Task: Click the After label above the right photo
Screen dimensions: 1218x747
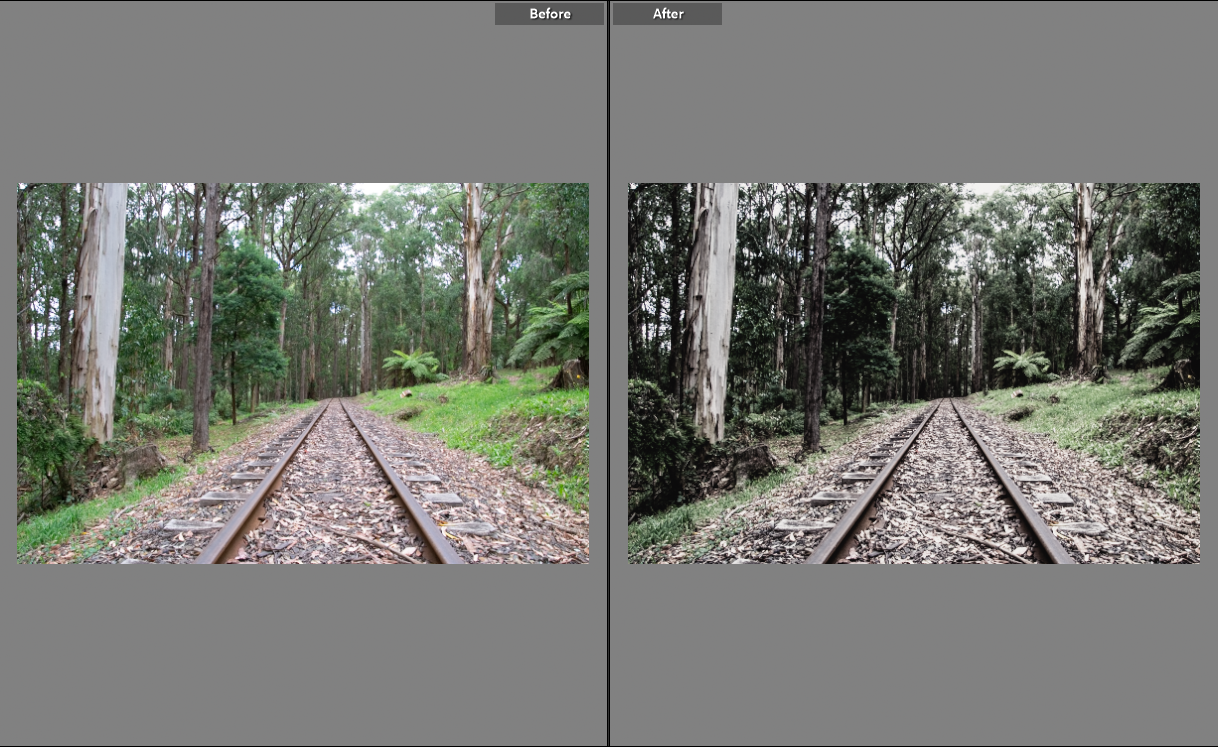Action: (x=667, y=14)
